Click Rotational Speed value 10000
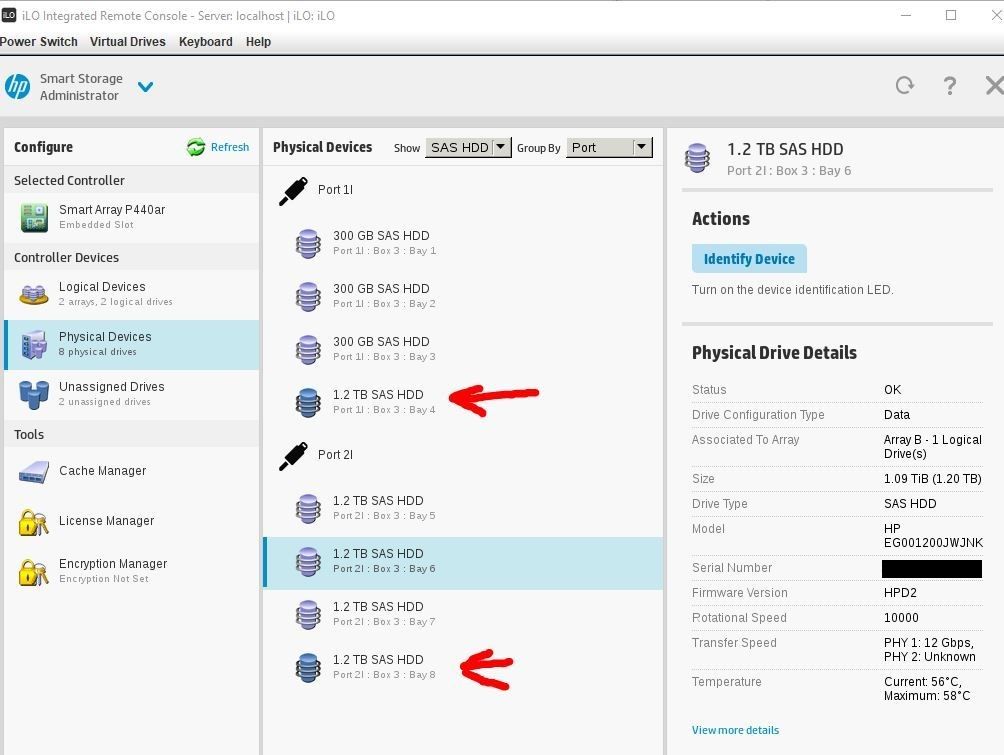Image resolution: width=1004 pixels, height=755 pixels. point(901,617)
